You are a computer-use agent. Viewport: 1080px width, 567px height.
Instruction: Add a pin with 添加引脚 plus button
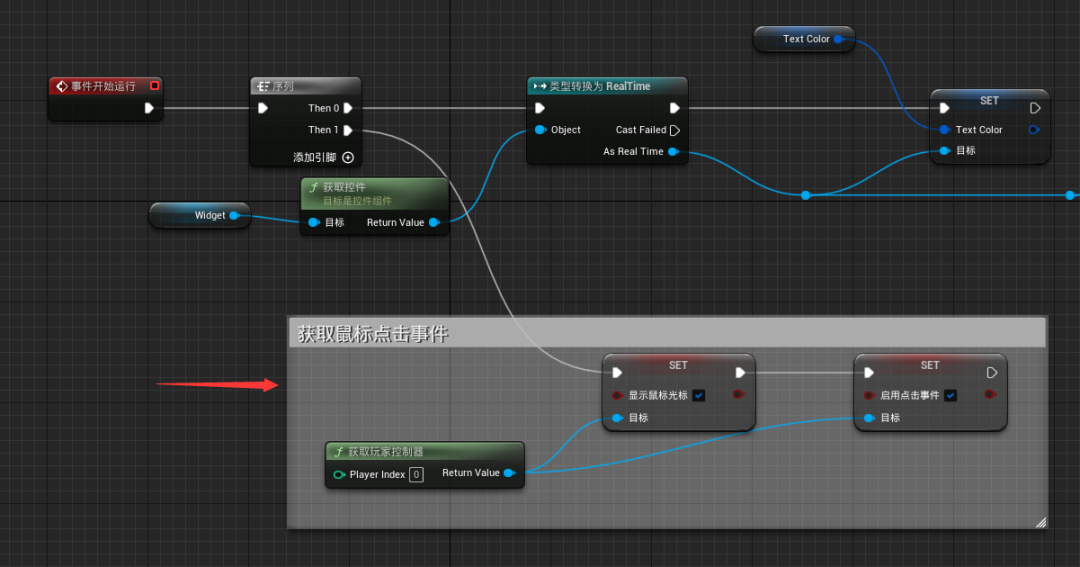point(348,158)
